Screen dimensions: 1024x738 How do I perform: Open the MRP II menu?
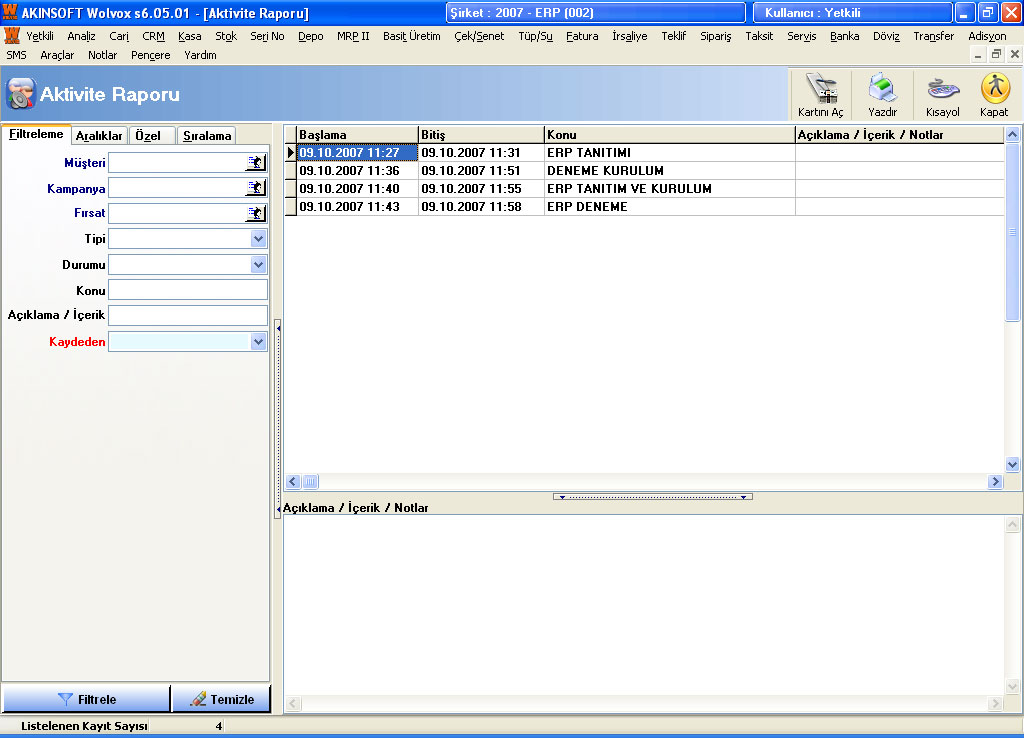coord(353,37)
